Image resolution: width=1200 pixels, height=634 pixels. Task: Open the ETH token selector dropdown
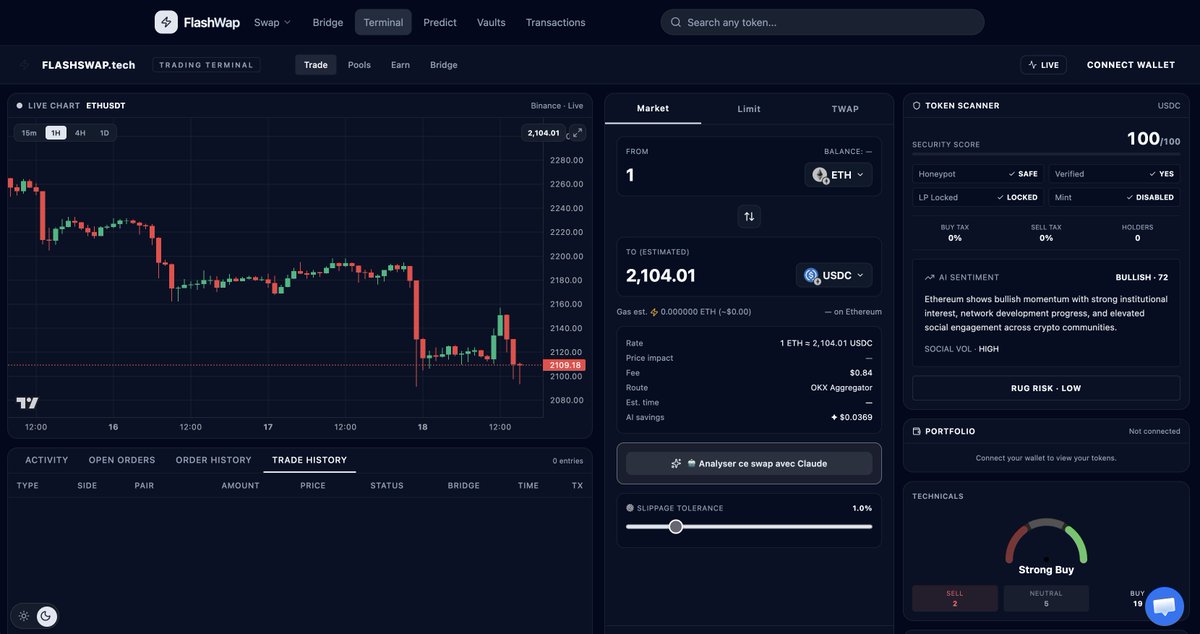point(838,175)
